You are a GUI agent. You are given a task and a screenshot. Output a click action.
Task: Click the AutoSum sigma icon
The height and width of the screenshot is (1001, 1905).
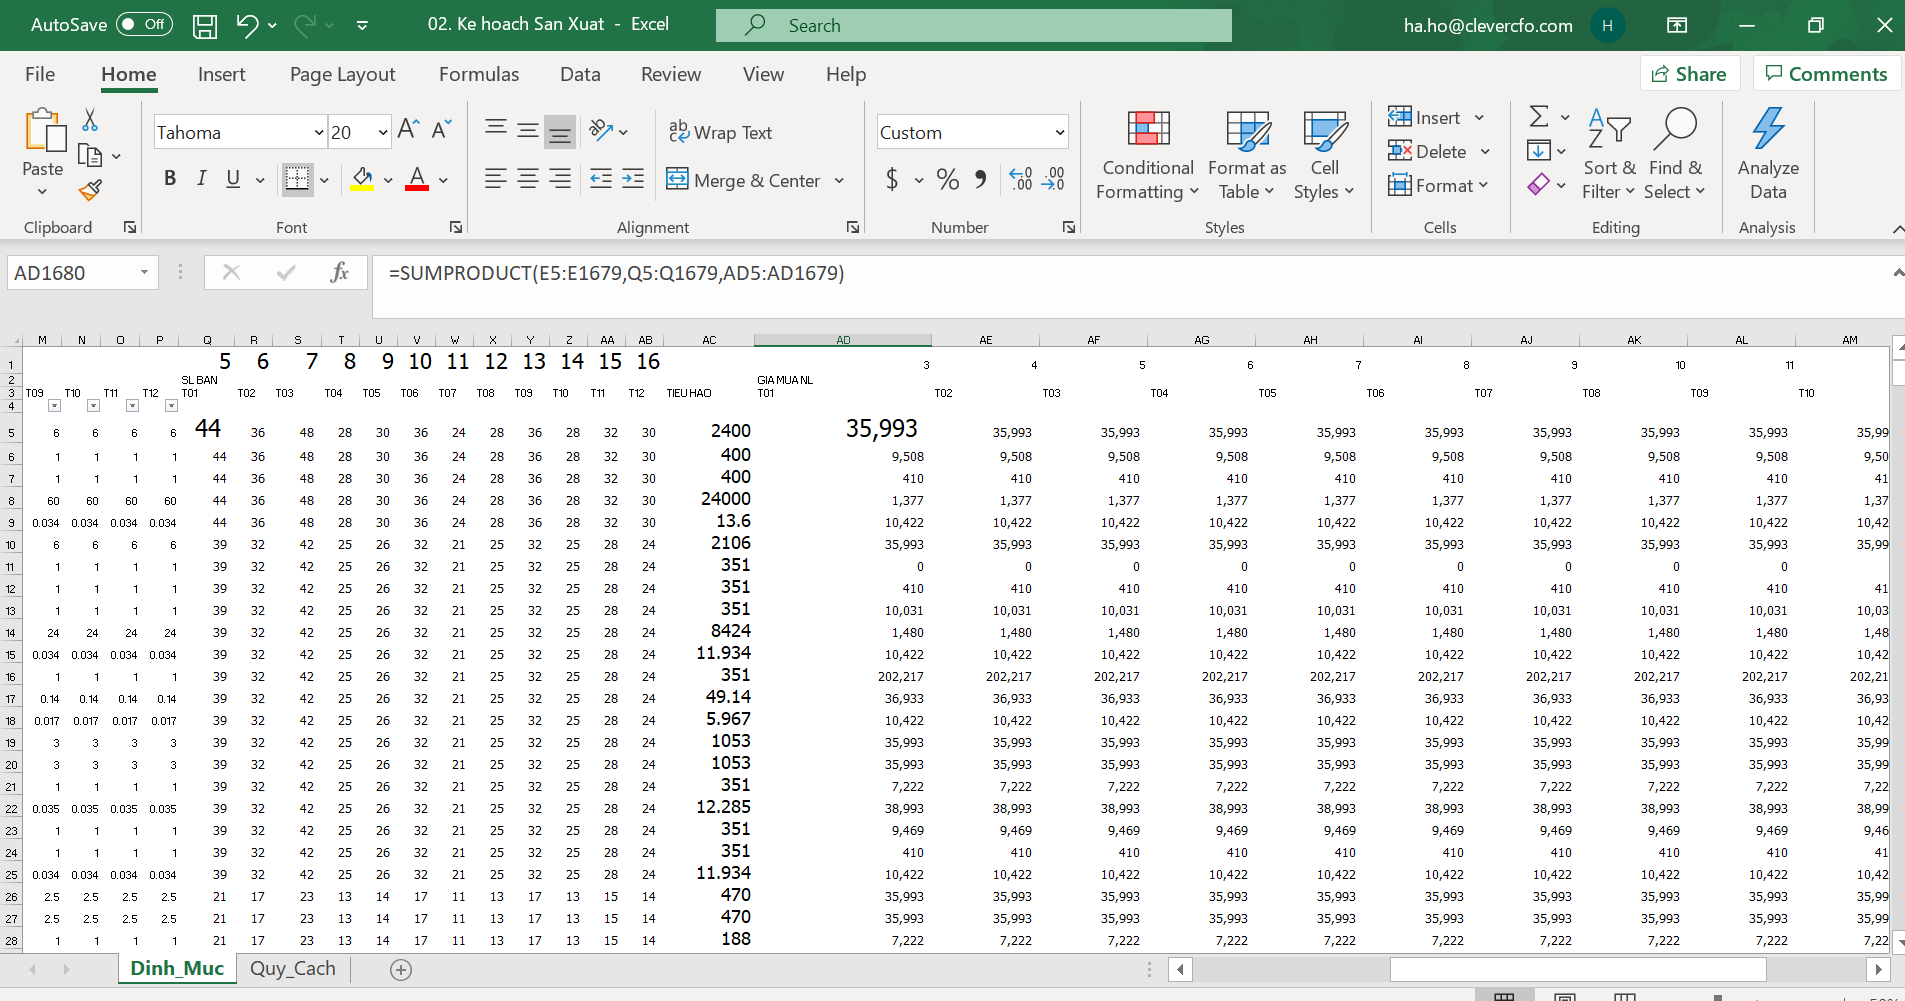(1539, 117)
